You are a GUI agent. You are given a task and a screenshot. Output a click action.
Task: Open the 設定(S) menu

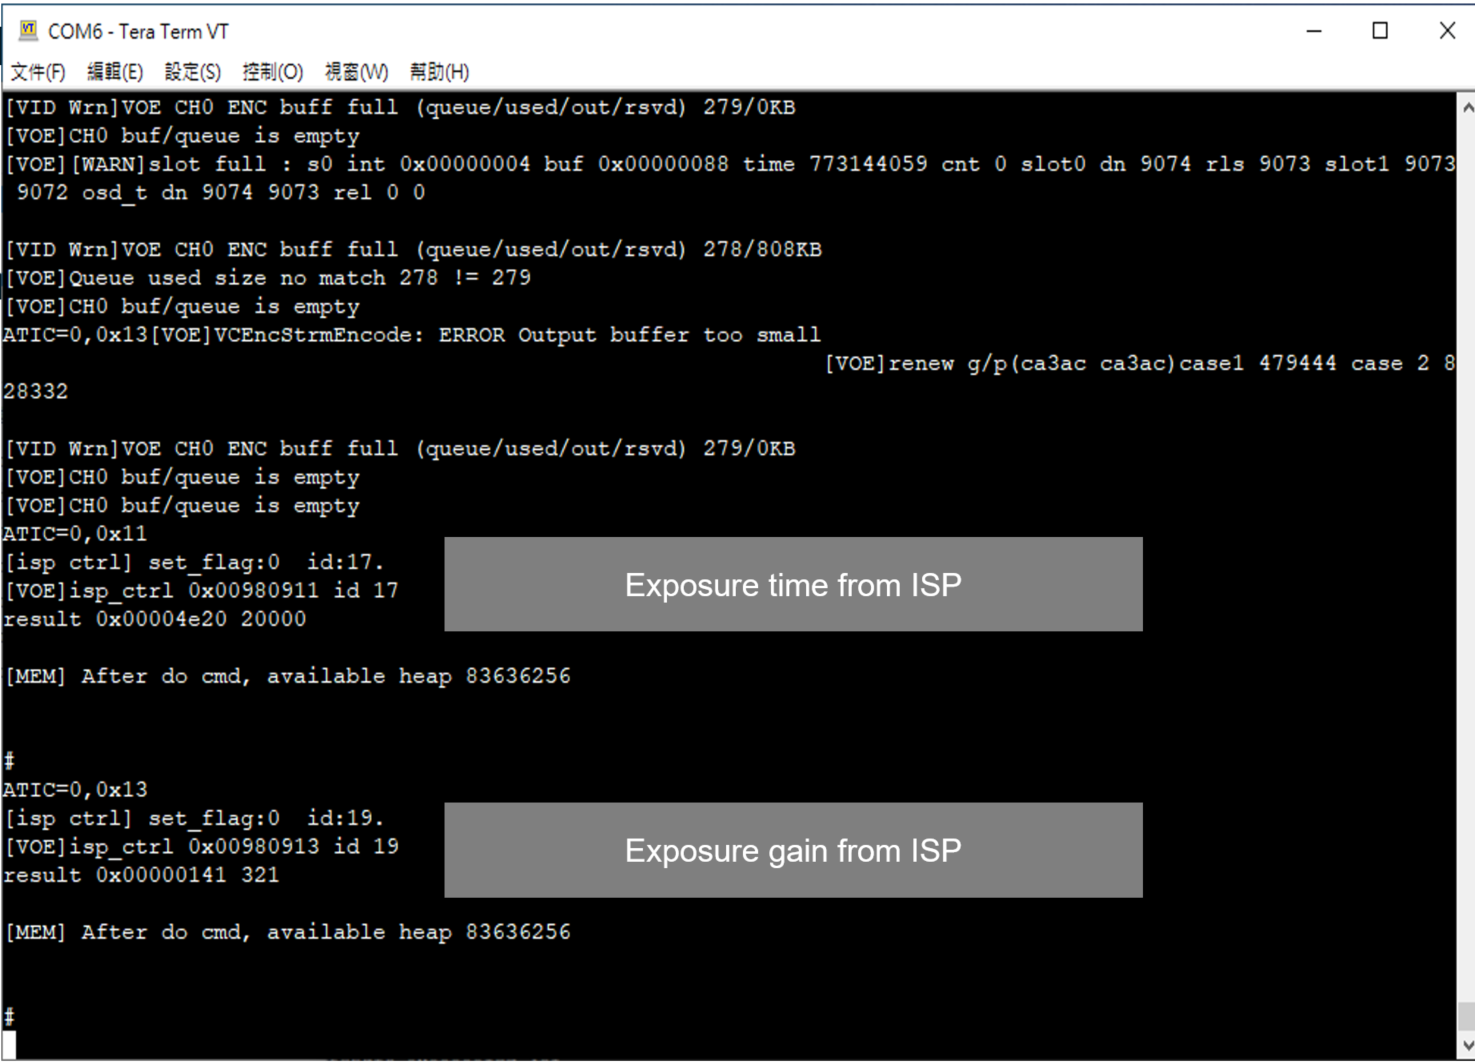pos(192,72)
